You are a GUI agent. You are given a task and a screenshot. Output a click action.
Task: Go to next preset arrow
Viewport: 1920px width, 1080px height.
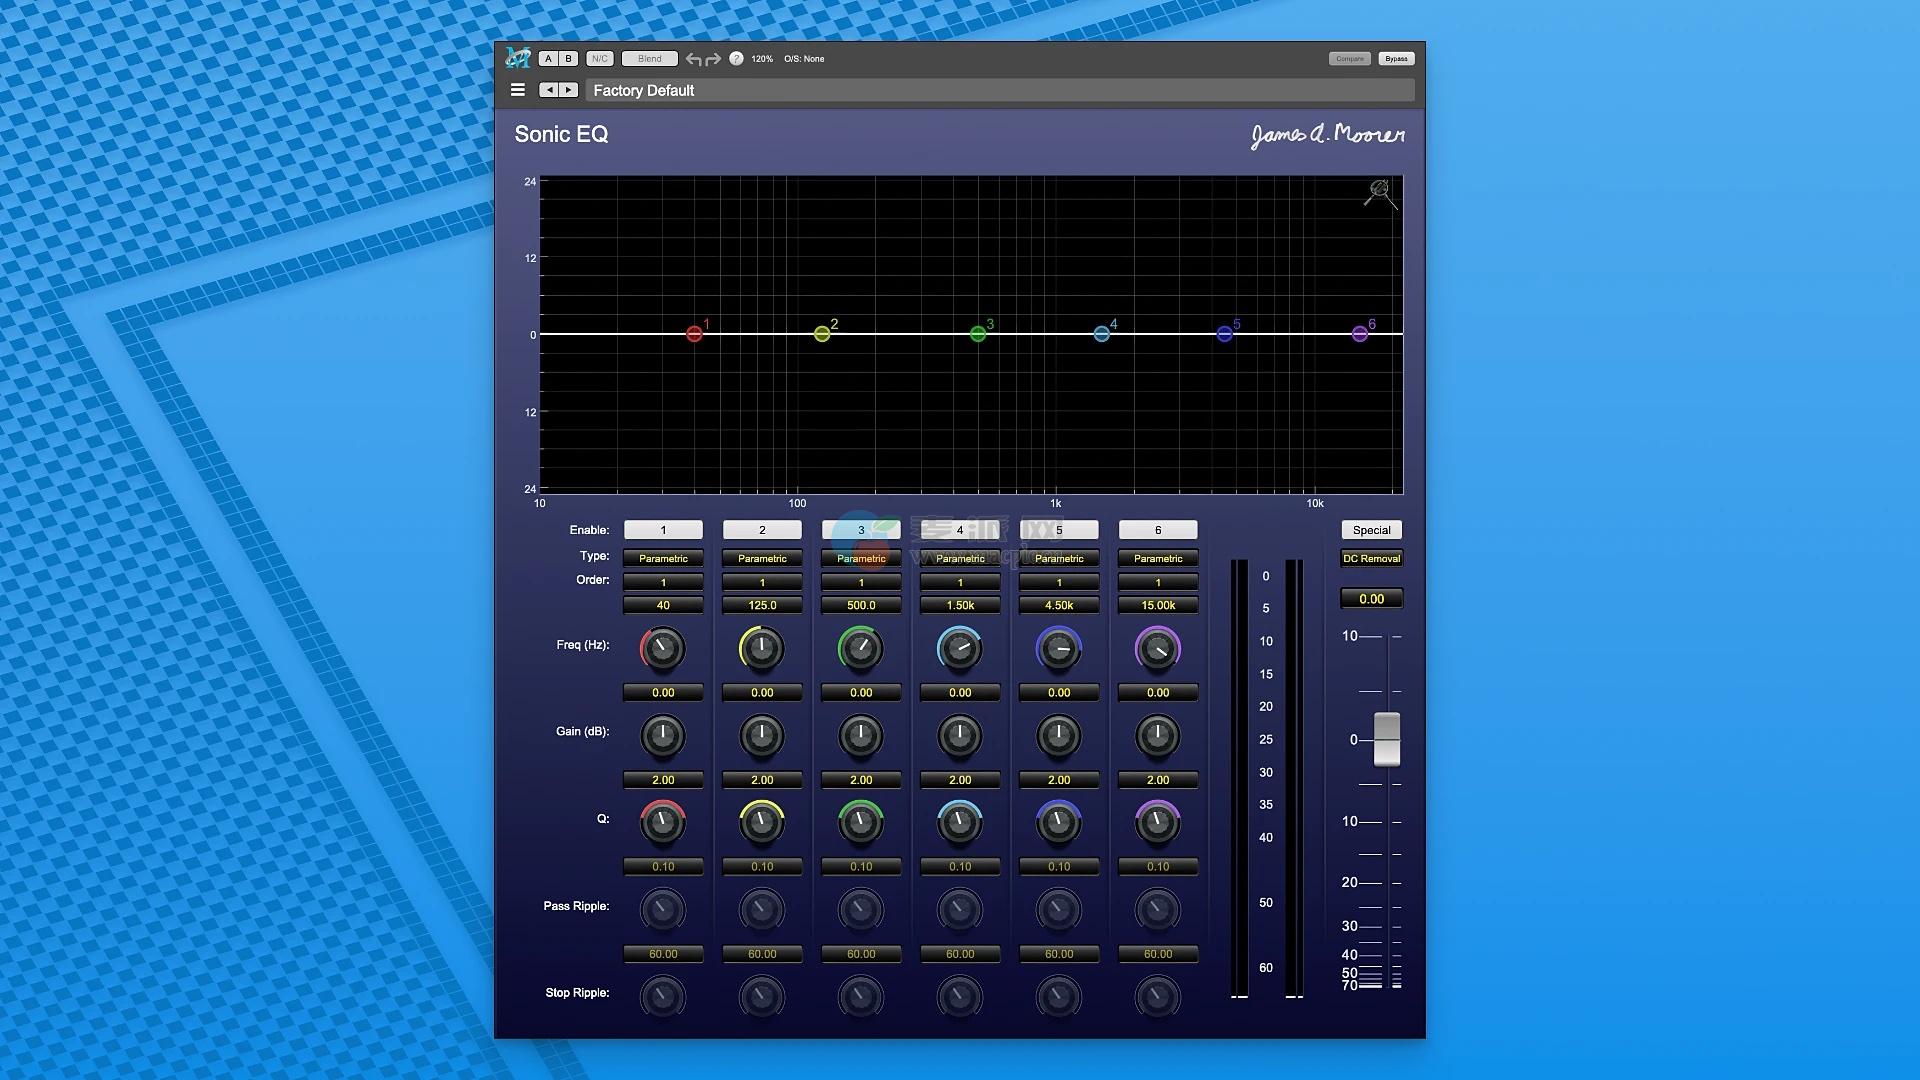coord(569,90)
